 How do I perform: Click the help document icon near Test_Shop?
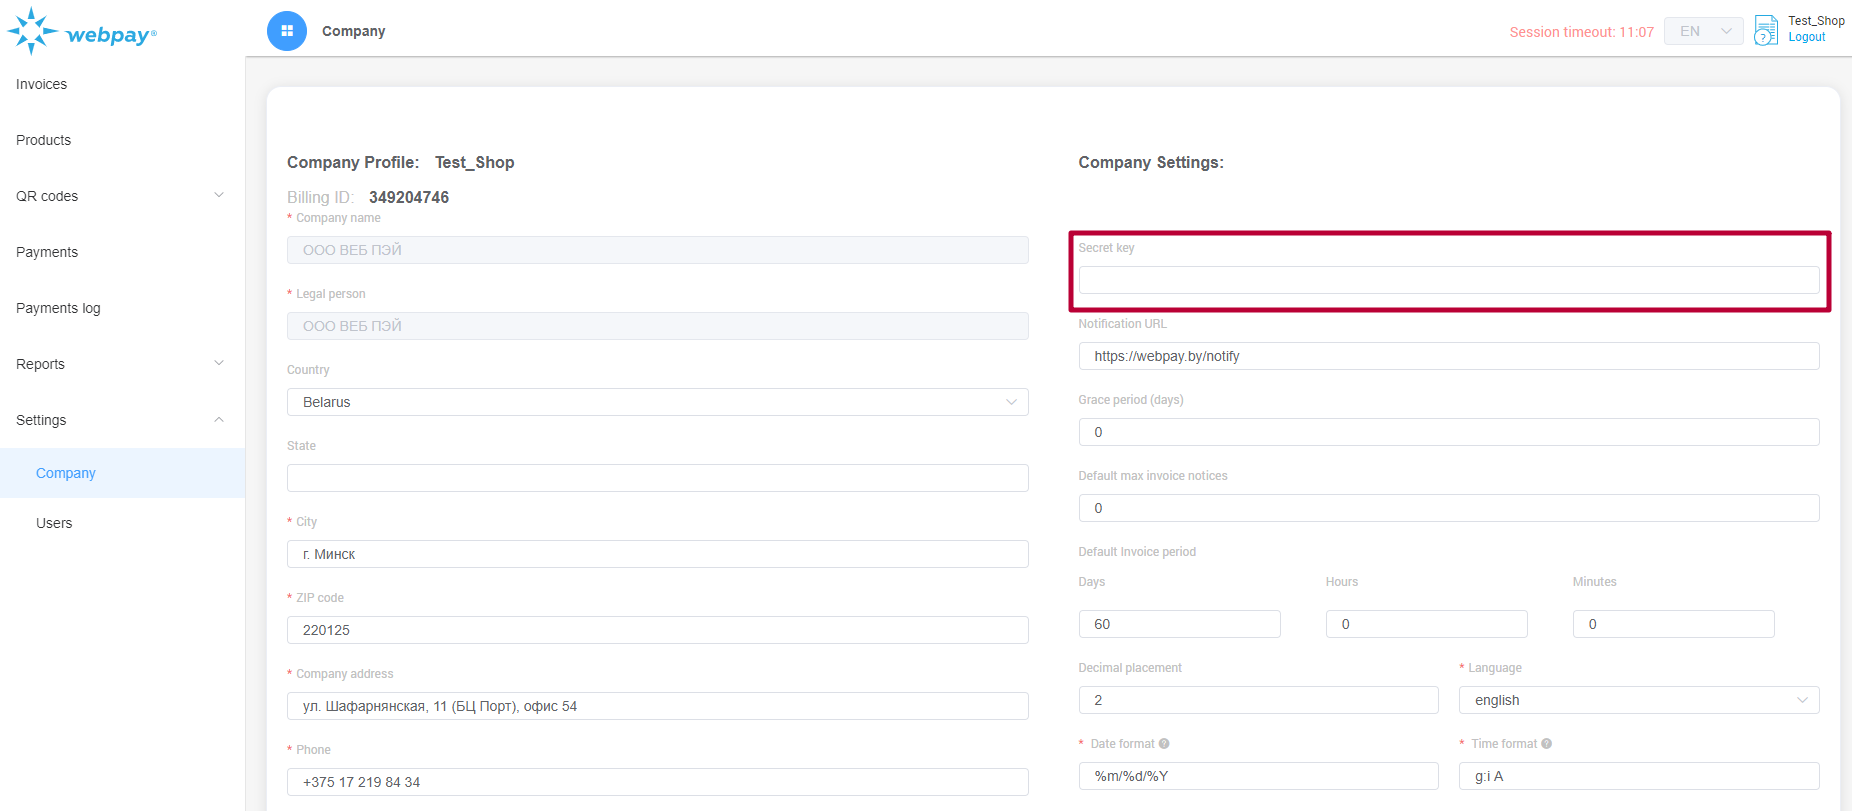point(1766,30)
